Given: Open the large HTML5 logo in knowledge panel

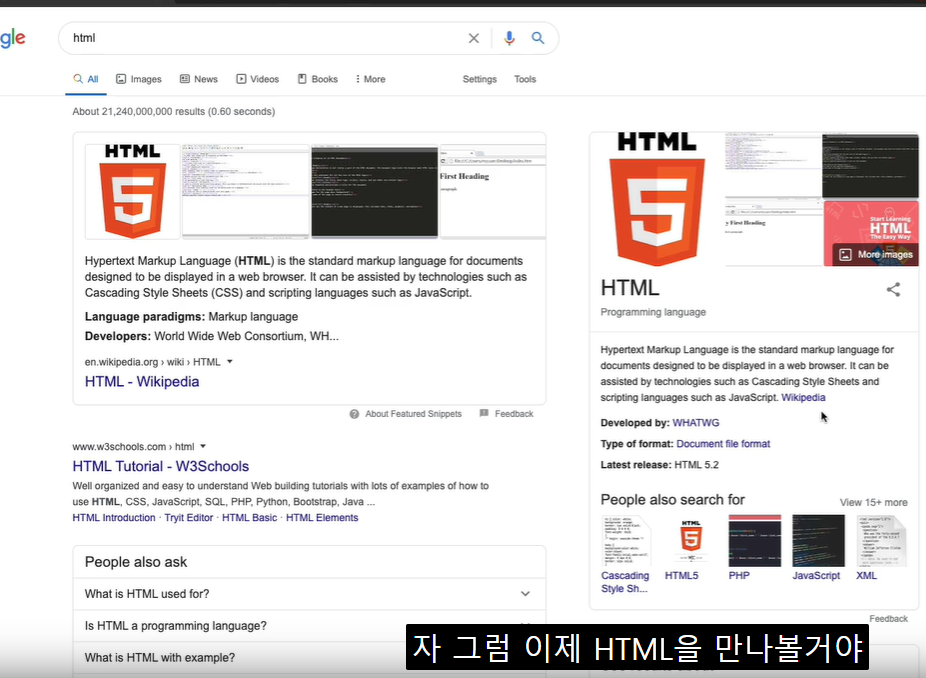Looking at the screenshot, I should click(x=657, y=200).
